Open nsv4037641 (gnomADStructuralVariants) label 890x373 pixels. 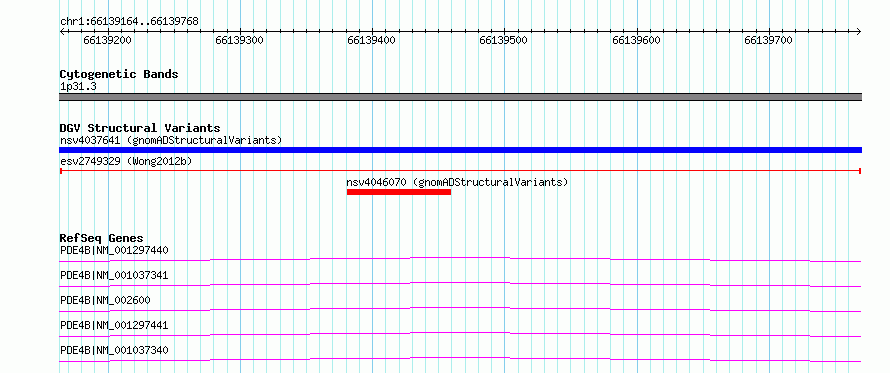[171, 140]
